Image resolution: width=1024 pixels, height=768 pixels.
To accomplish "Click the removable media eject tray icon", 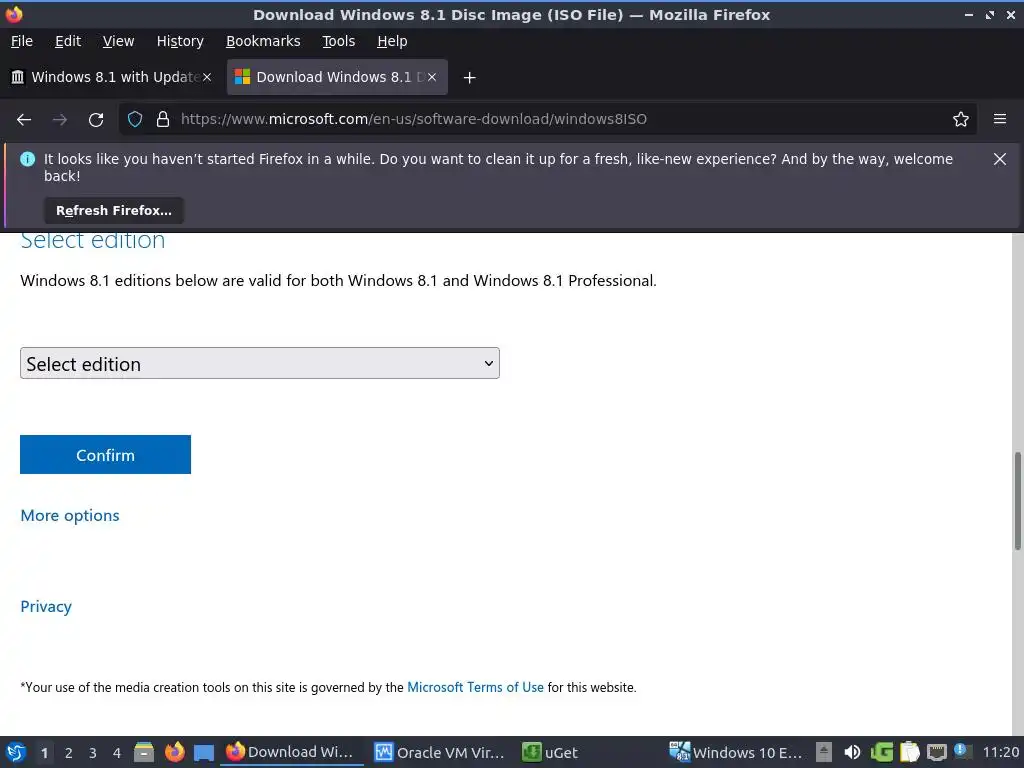I will click(824, 752).
